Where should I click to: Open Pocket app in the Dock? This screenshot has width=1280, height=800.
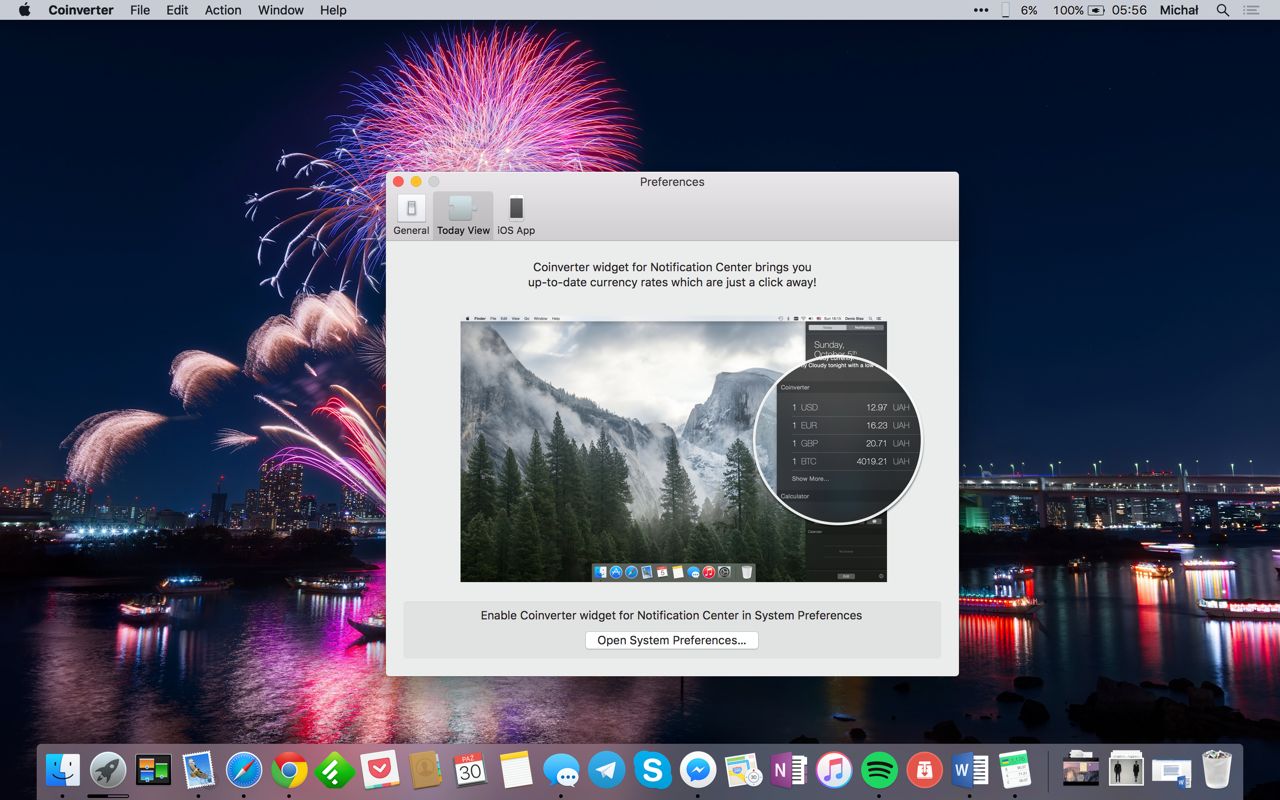click(x=380, y=770)
